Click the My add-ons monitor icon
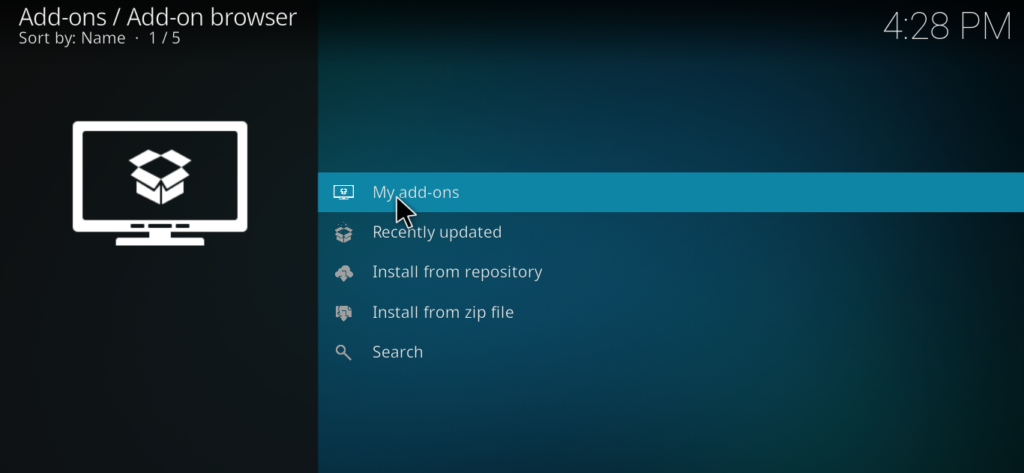 344,192
